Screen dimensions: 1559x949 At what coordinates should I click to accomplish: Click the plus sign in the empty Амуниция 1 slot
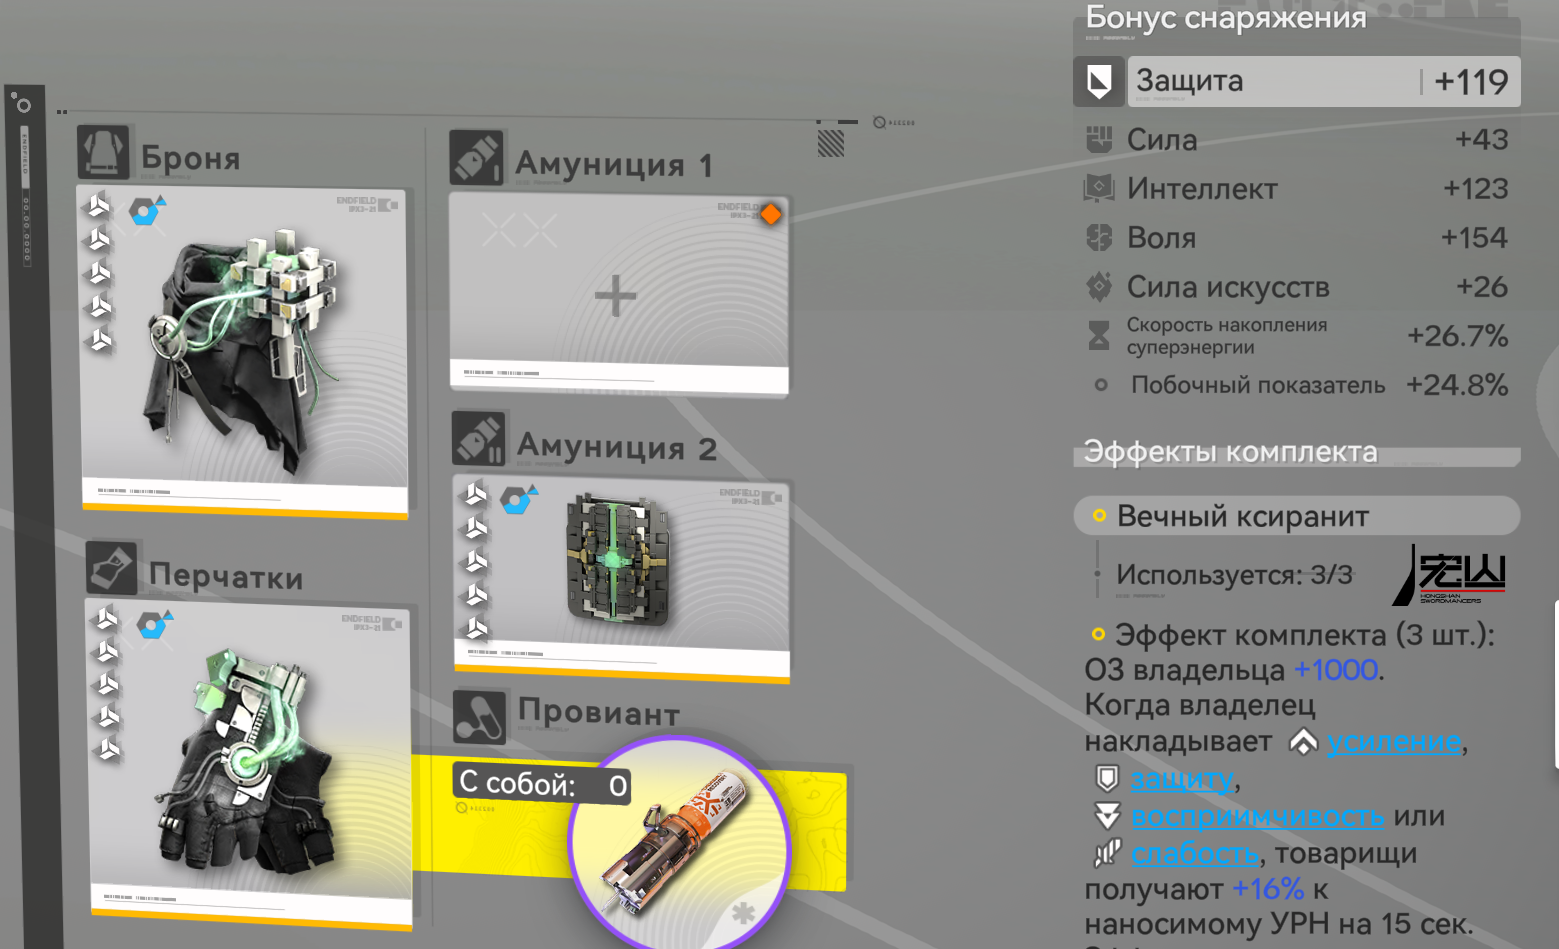pyautogui.click(x=615, y=296)
